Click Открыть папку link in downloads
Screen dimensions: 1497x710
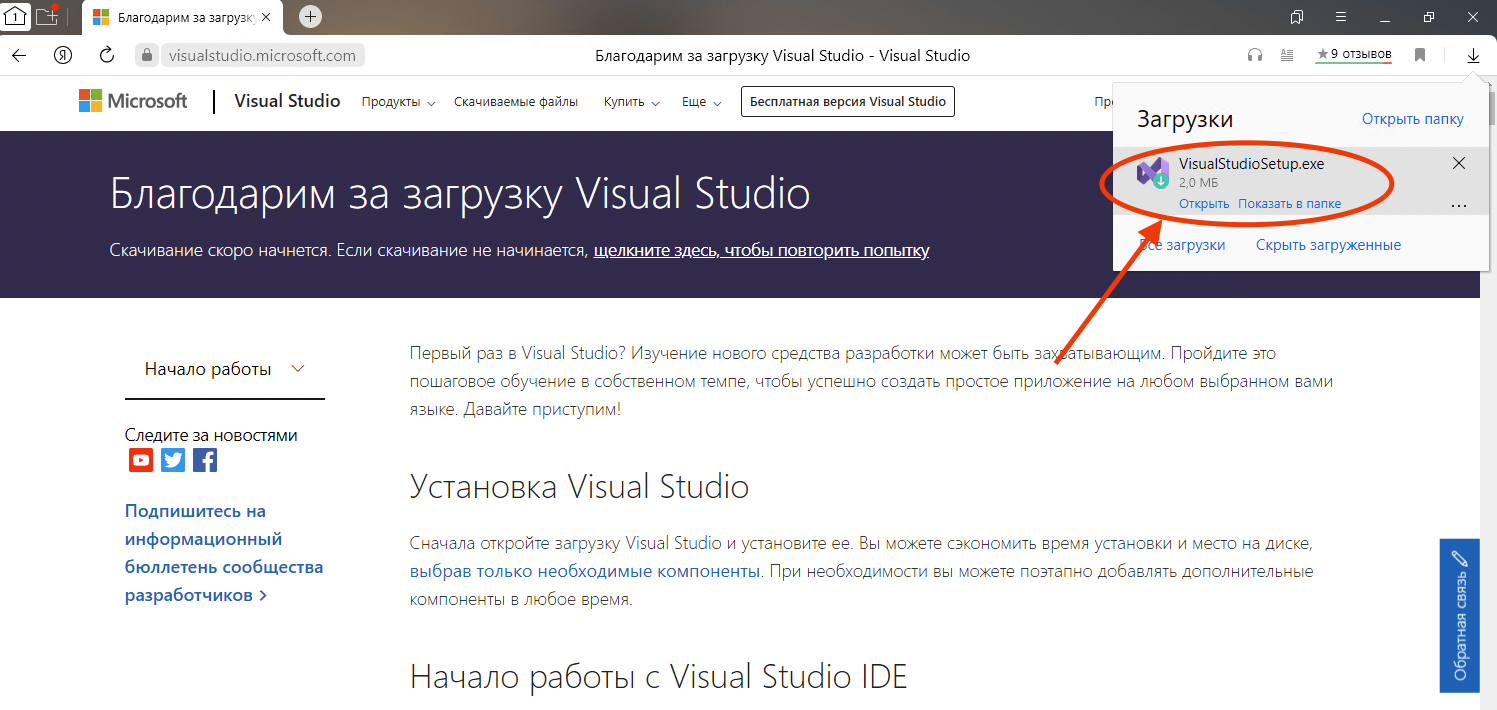pos(1412,119)
